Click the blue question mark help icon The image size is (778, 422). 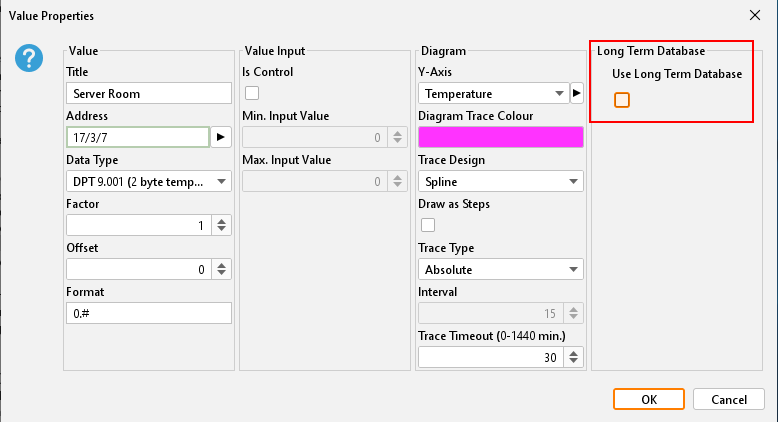click(x=28, y=59)
